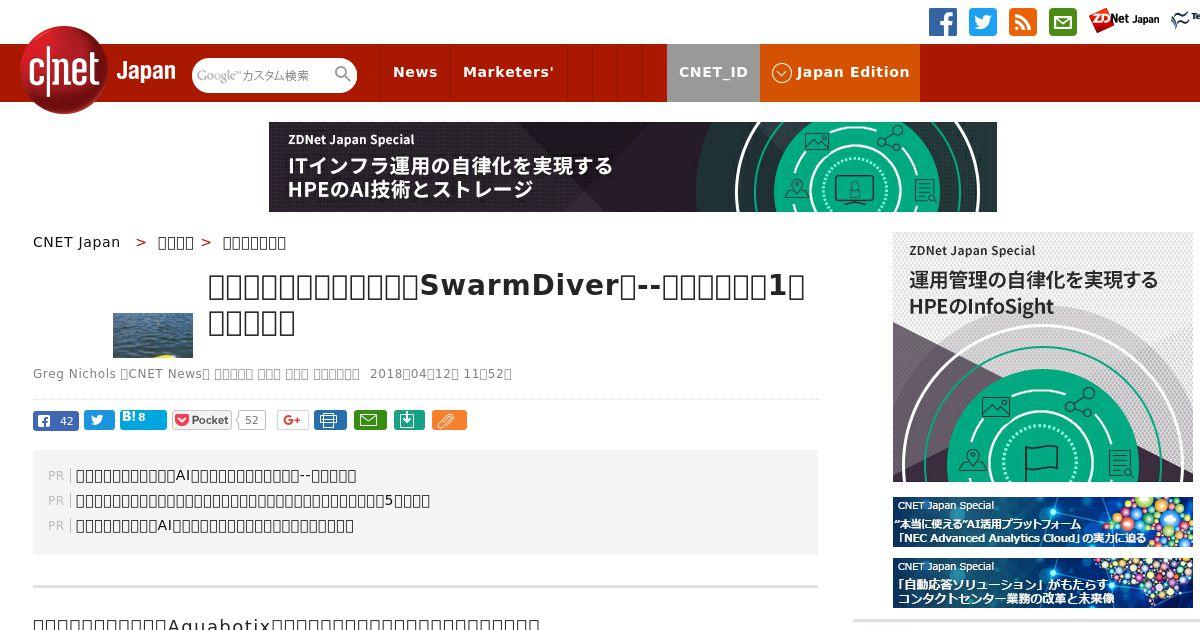Open the article water thumbnail image
Viewport: 1200px width, 630px height.
coord(153,335)
